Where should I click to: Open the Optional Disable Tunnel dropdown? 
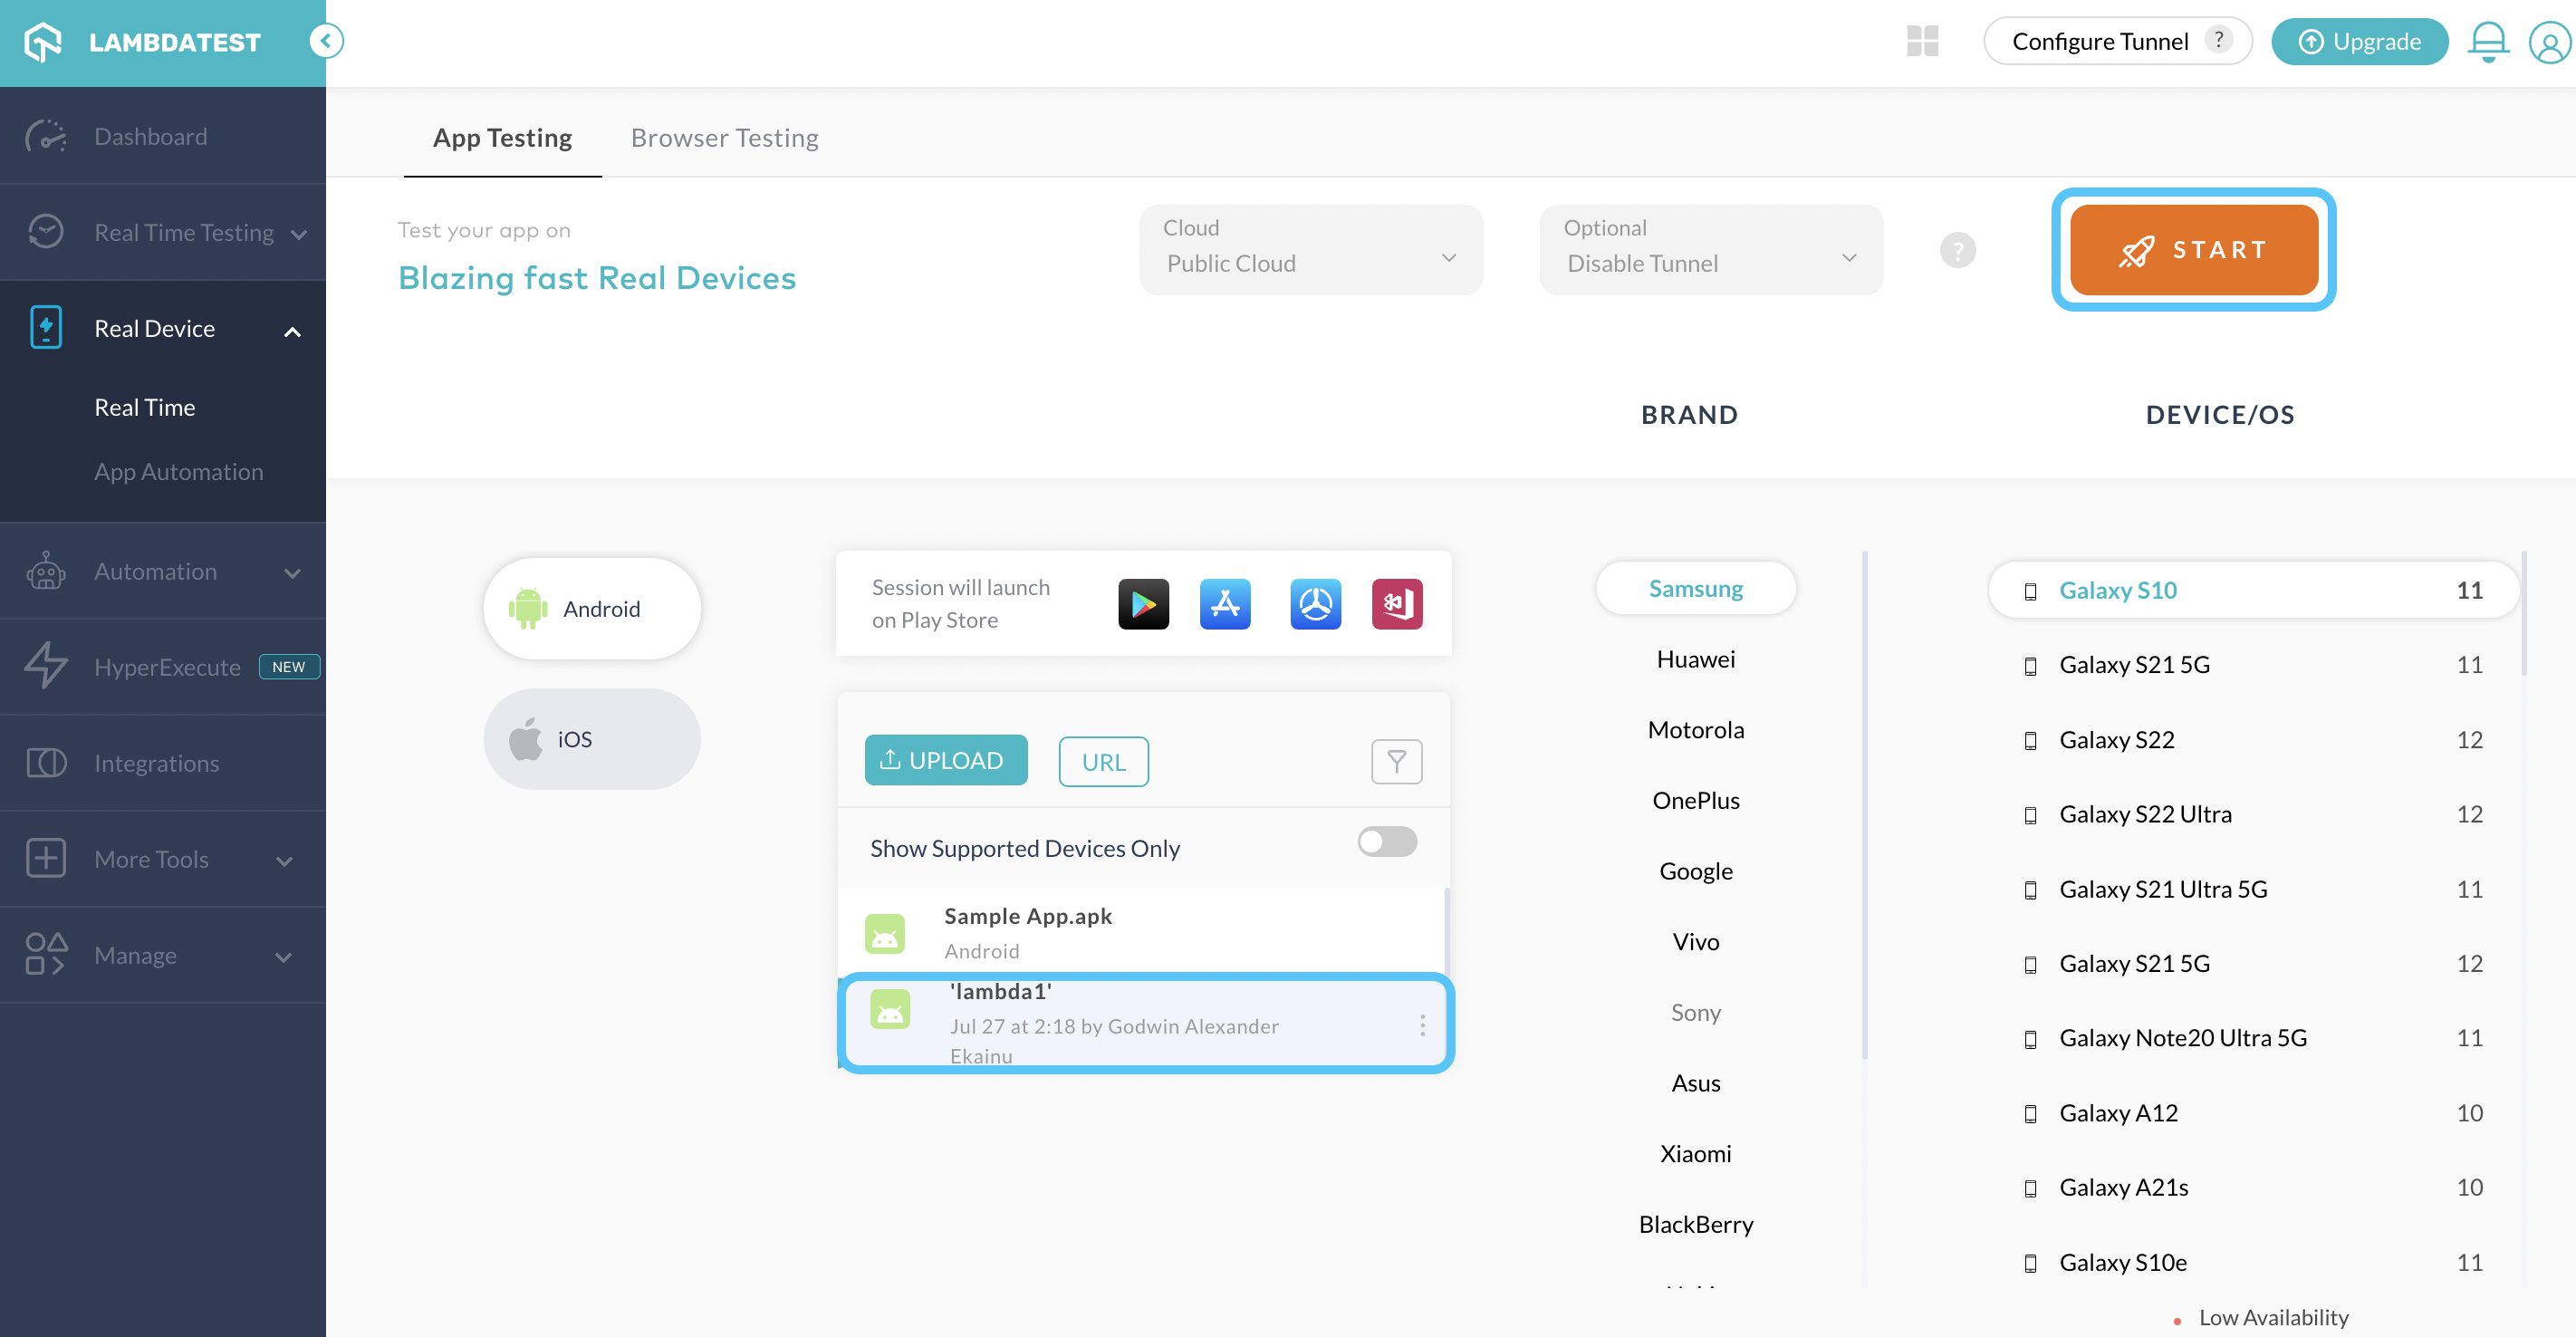pyautogui.click(x=1710, y=250)
